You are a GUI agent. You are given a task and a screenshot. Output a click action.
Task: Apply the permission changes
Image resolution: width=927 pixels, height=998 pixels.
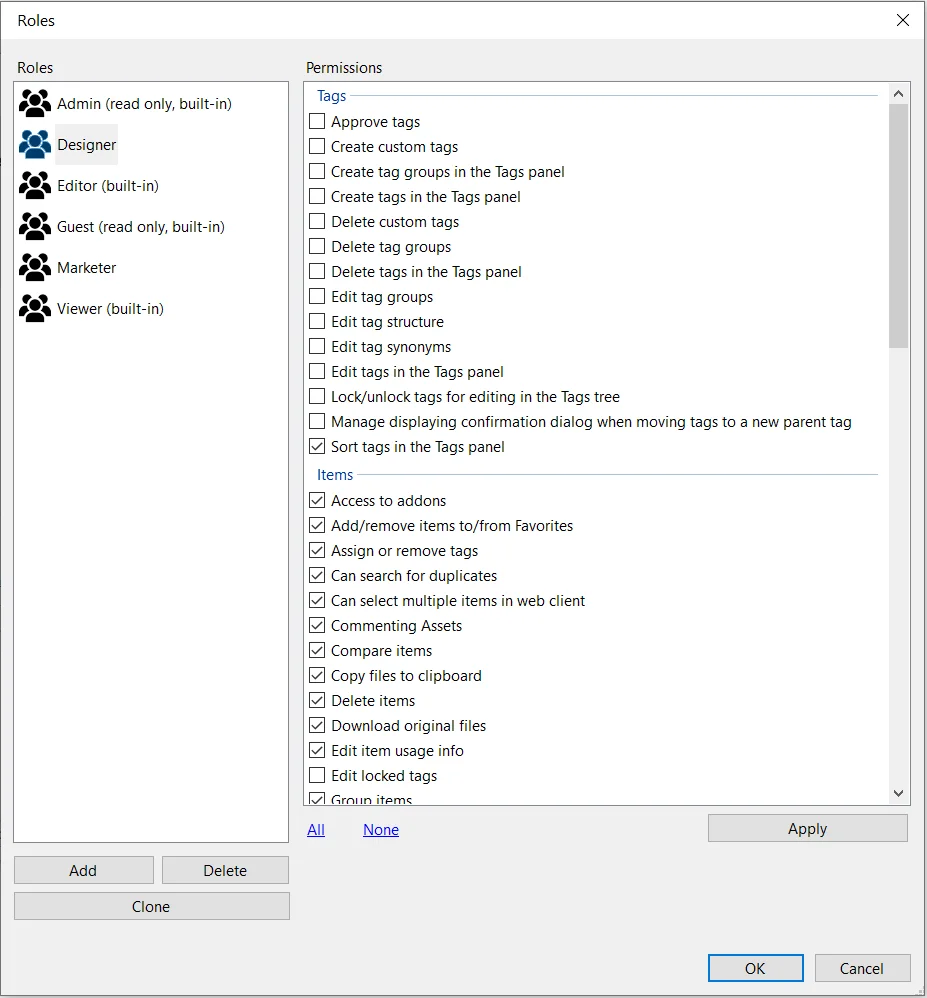(x=807, y=828)
